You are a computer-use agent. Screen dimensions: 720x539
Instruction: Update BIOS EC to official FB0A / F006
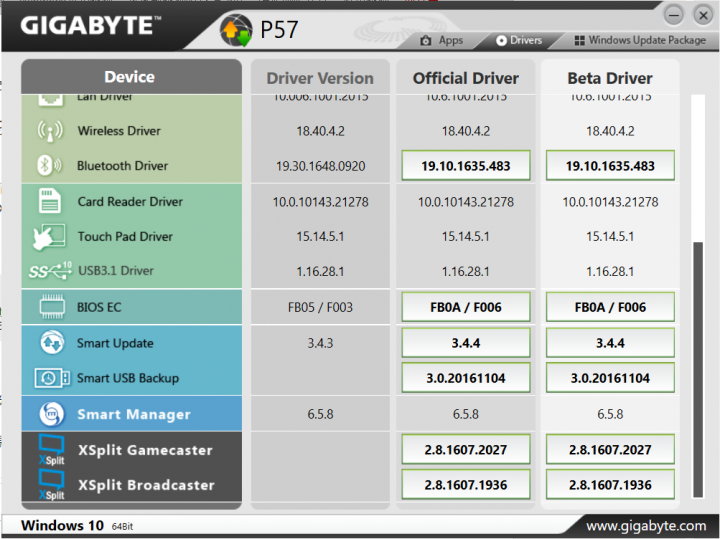click(x=466, y=307)
